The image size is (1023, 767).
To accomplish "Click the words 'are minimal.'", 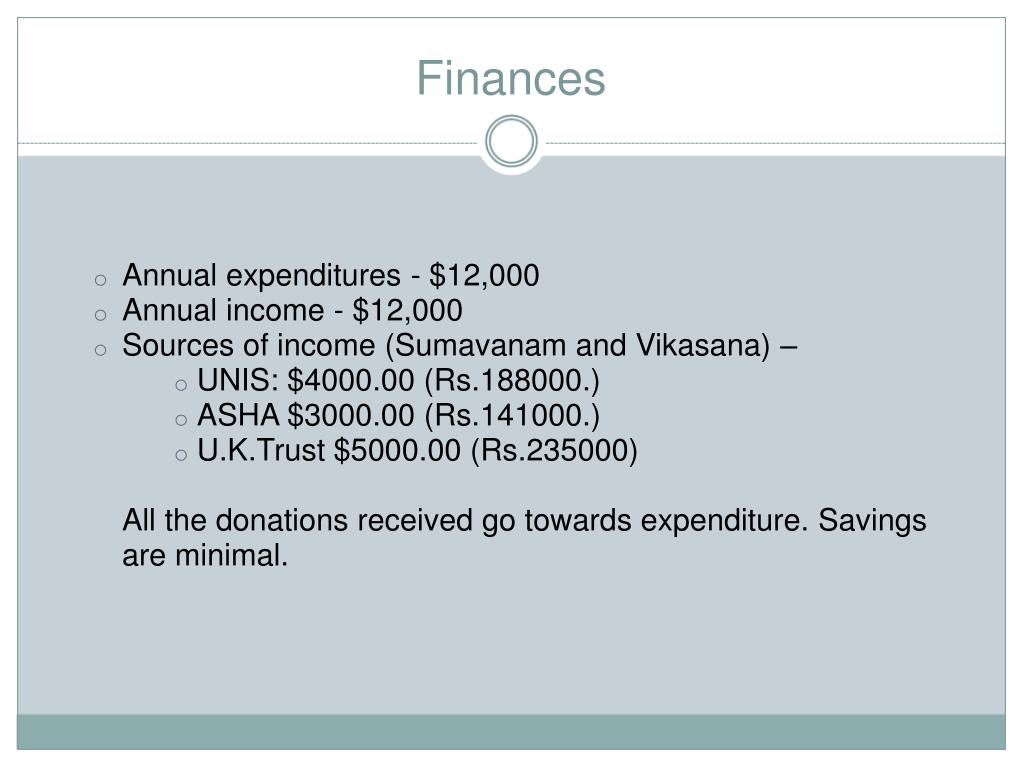I will tap(205, 556).
